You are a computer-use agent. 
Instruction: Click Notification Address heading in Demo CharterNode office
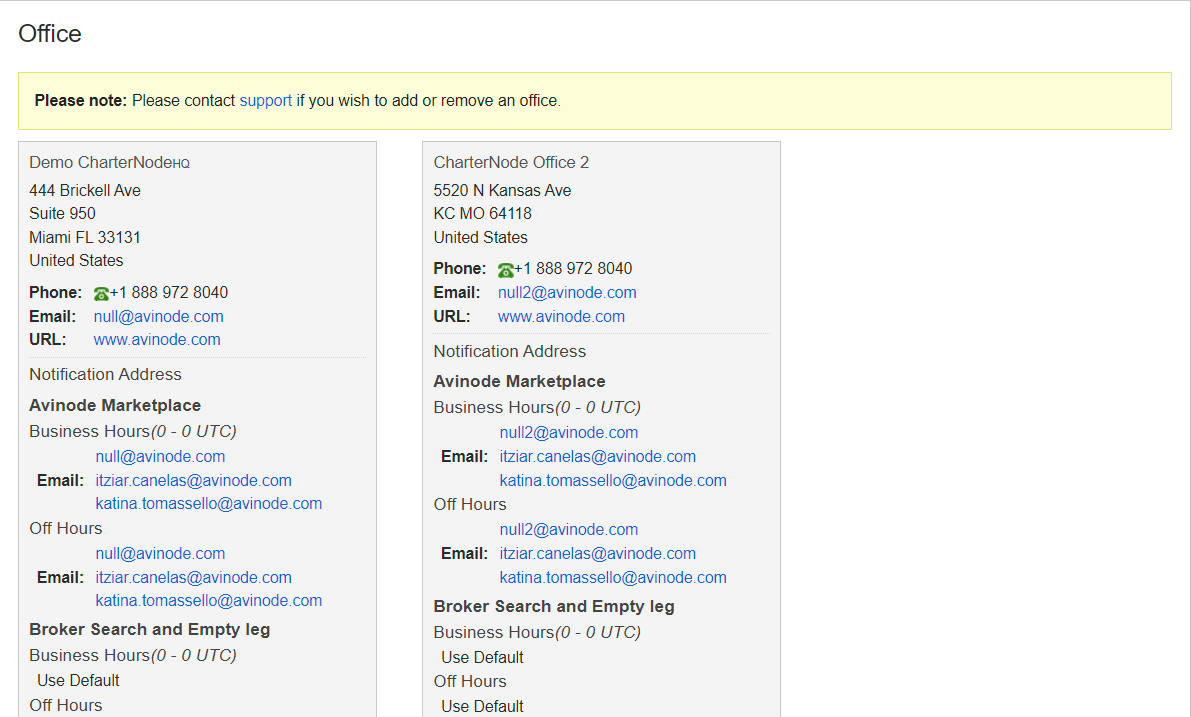pyautogui.click(x=106, y=374)
